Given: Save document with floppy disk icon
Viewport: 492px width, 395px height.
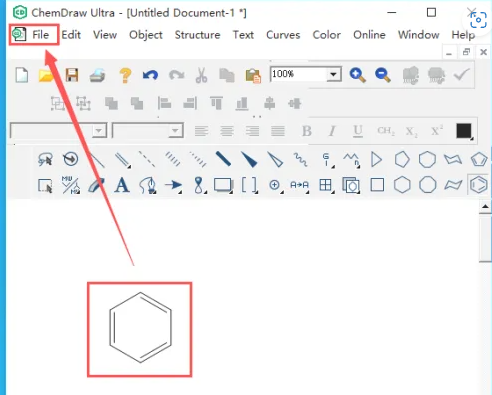Looking at the screenshot, I should click(72, 75).
